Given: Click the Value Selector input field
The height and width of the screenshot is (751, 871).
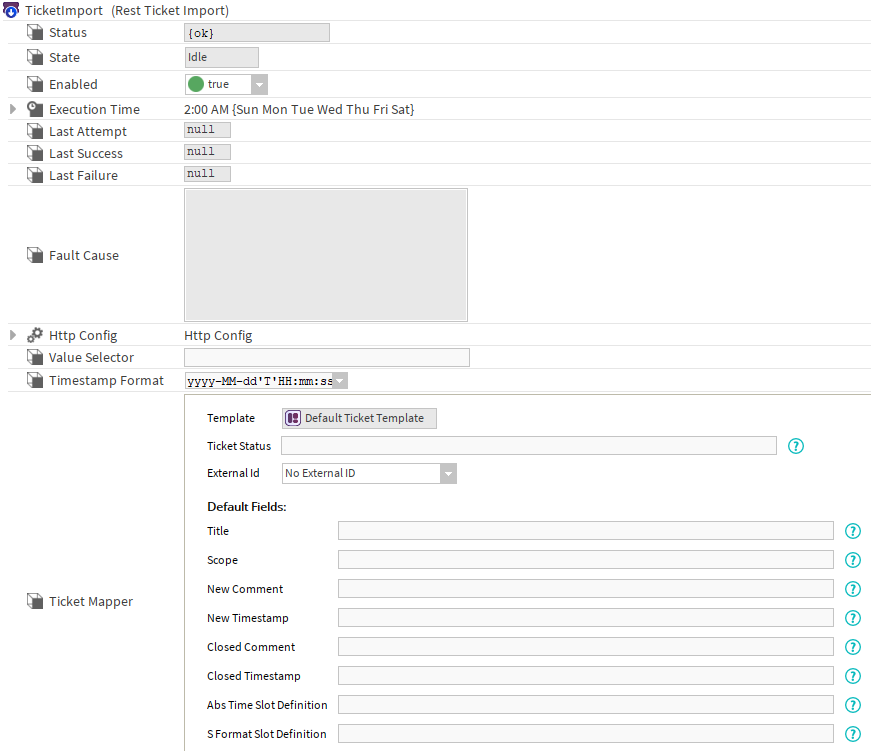Looking at the screenshot, I should point(327,357).
